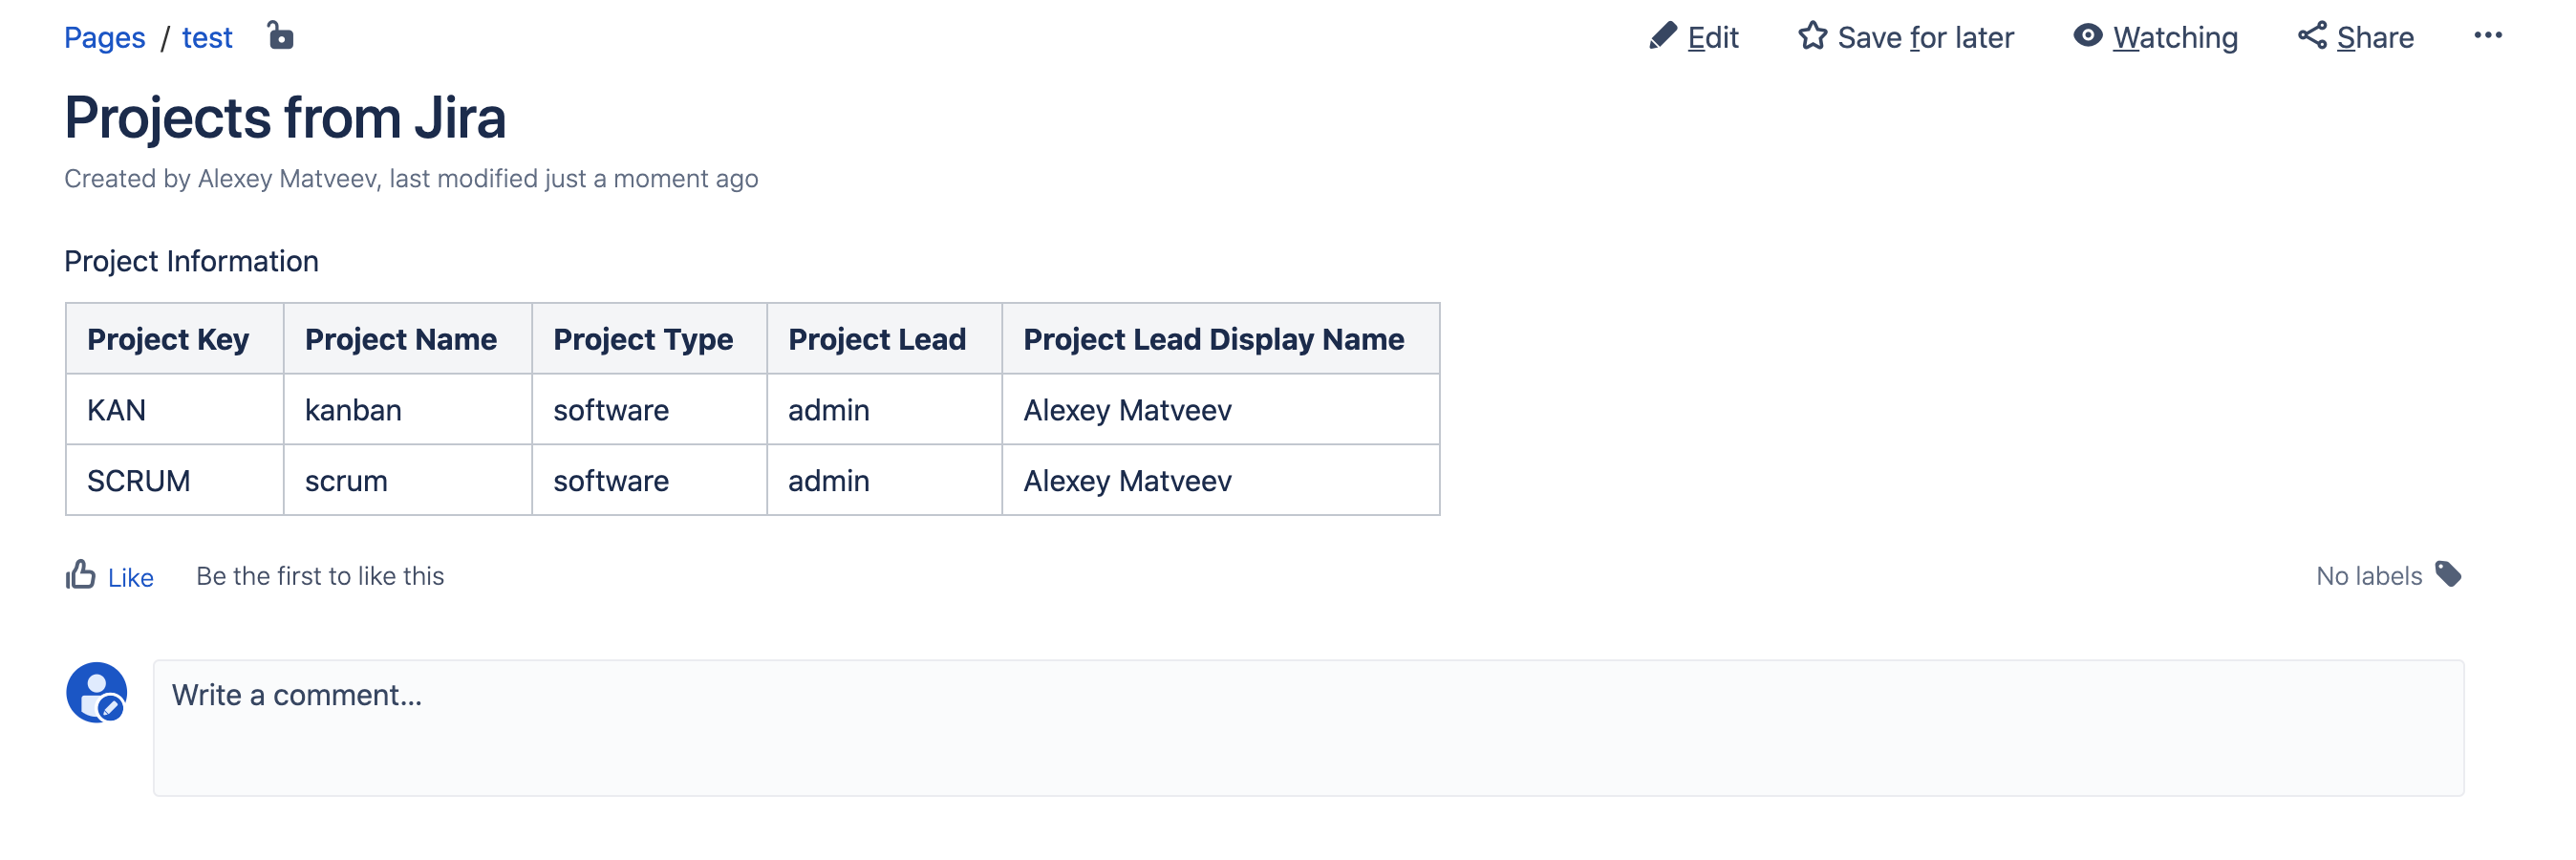This screenshot has width=2576, height=860.
Task: Click Save for later text
Action: click(1925, 38)
